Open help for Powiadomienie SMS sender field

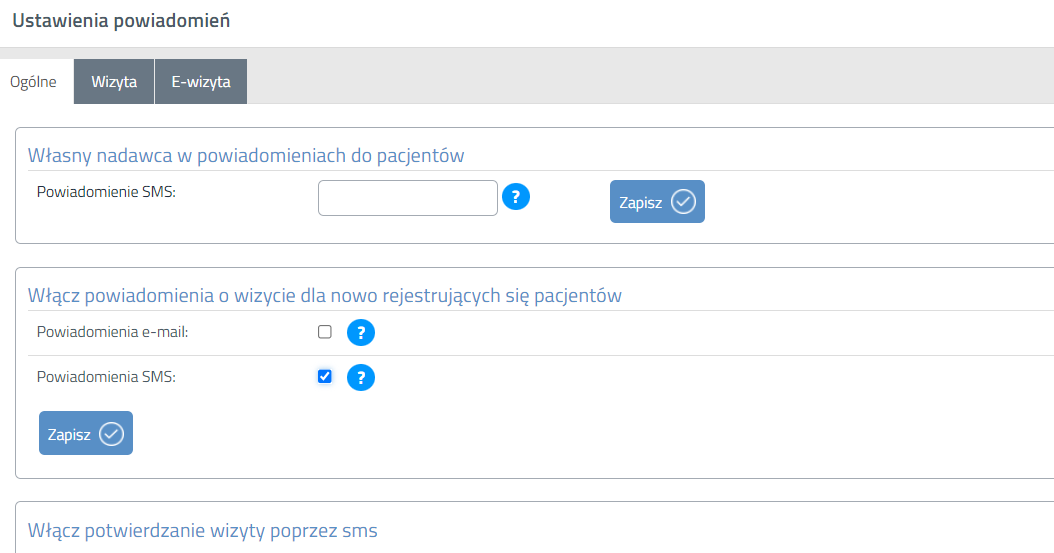pyautogui.click(x=516, y=197)
